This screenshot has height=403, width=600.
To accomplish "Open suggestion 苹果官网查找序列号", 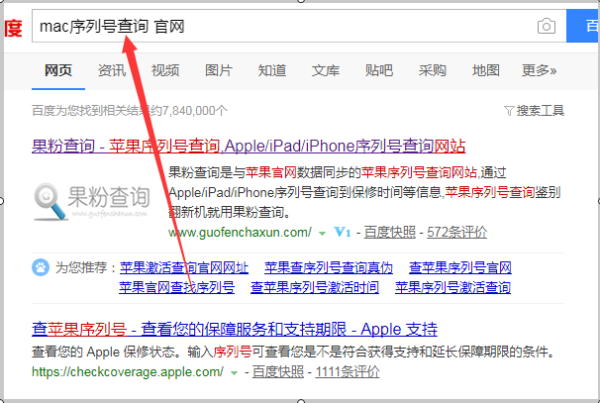I will tap(177, 287).
